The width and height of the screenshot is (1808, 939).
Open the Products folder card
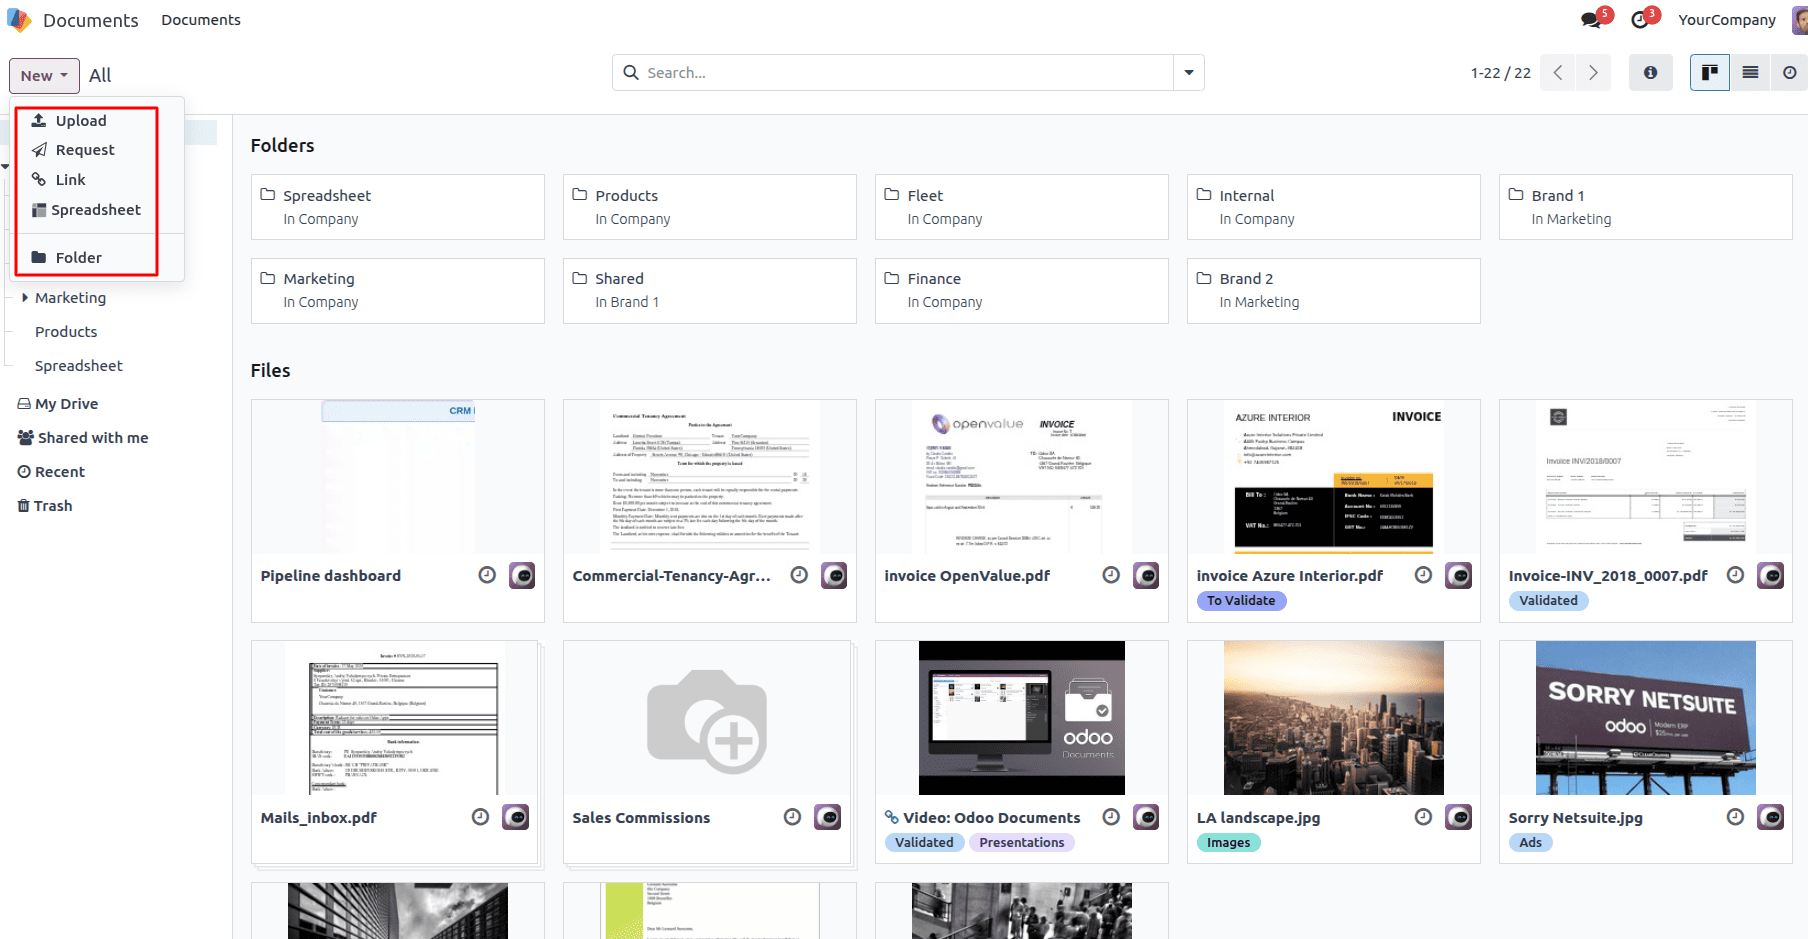[x=710, y=207]
